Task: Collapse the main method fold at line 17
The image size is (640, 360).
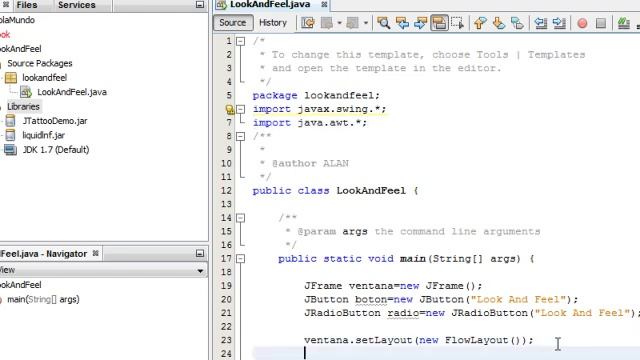Action: click(x=241, y=258)
